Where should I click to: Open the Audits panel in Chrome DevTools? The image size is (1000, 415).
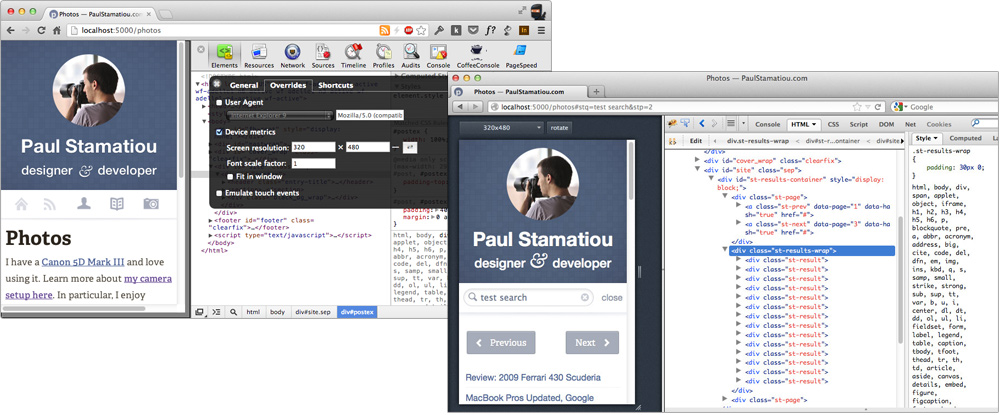point(411,56)
